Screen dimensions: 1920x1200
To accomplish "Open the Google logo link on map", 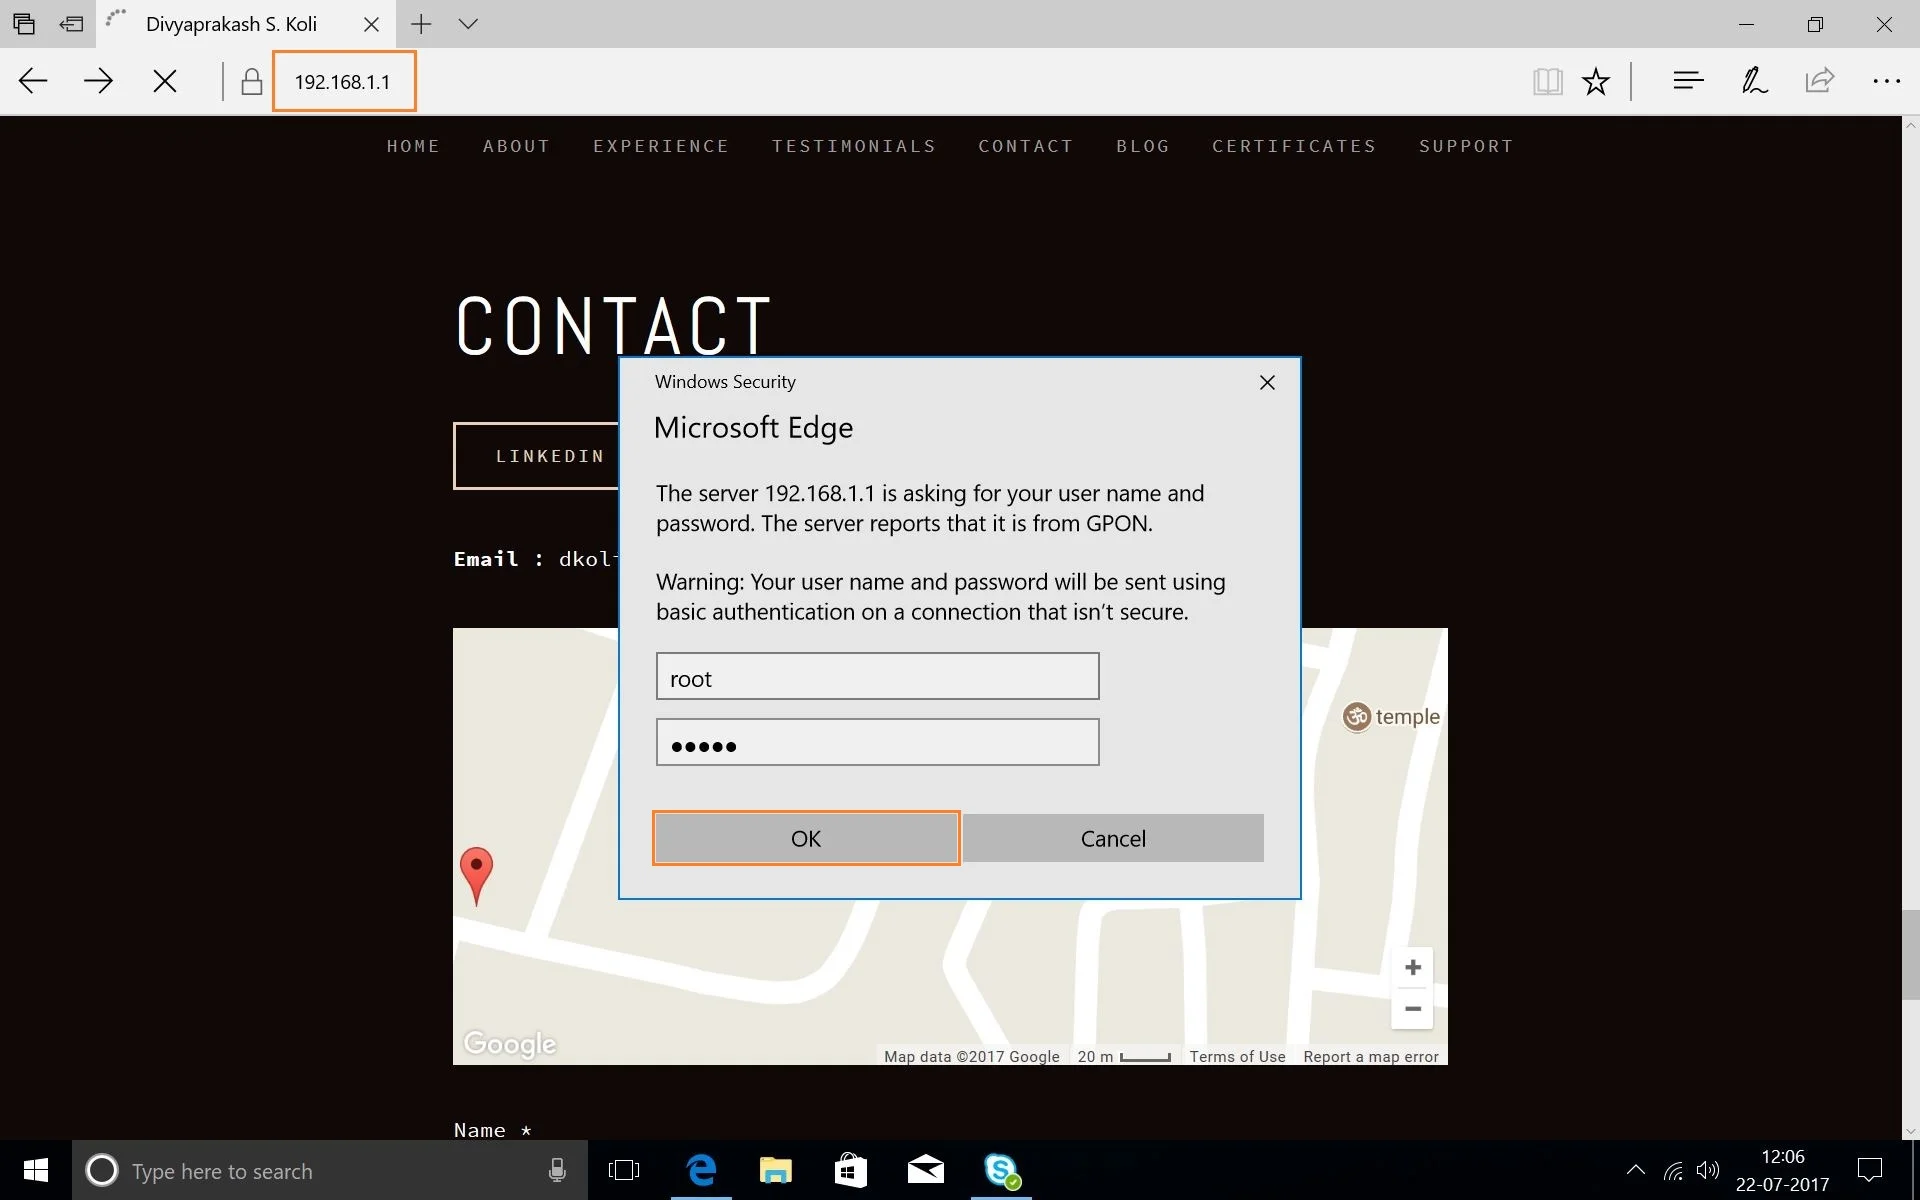I will (510, 1043).
